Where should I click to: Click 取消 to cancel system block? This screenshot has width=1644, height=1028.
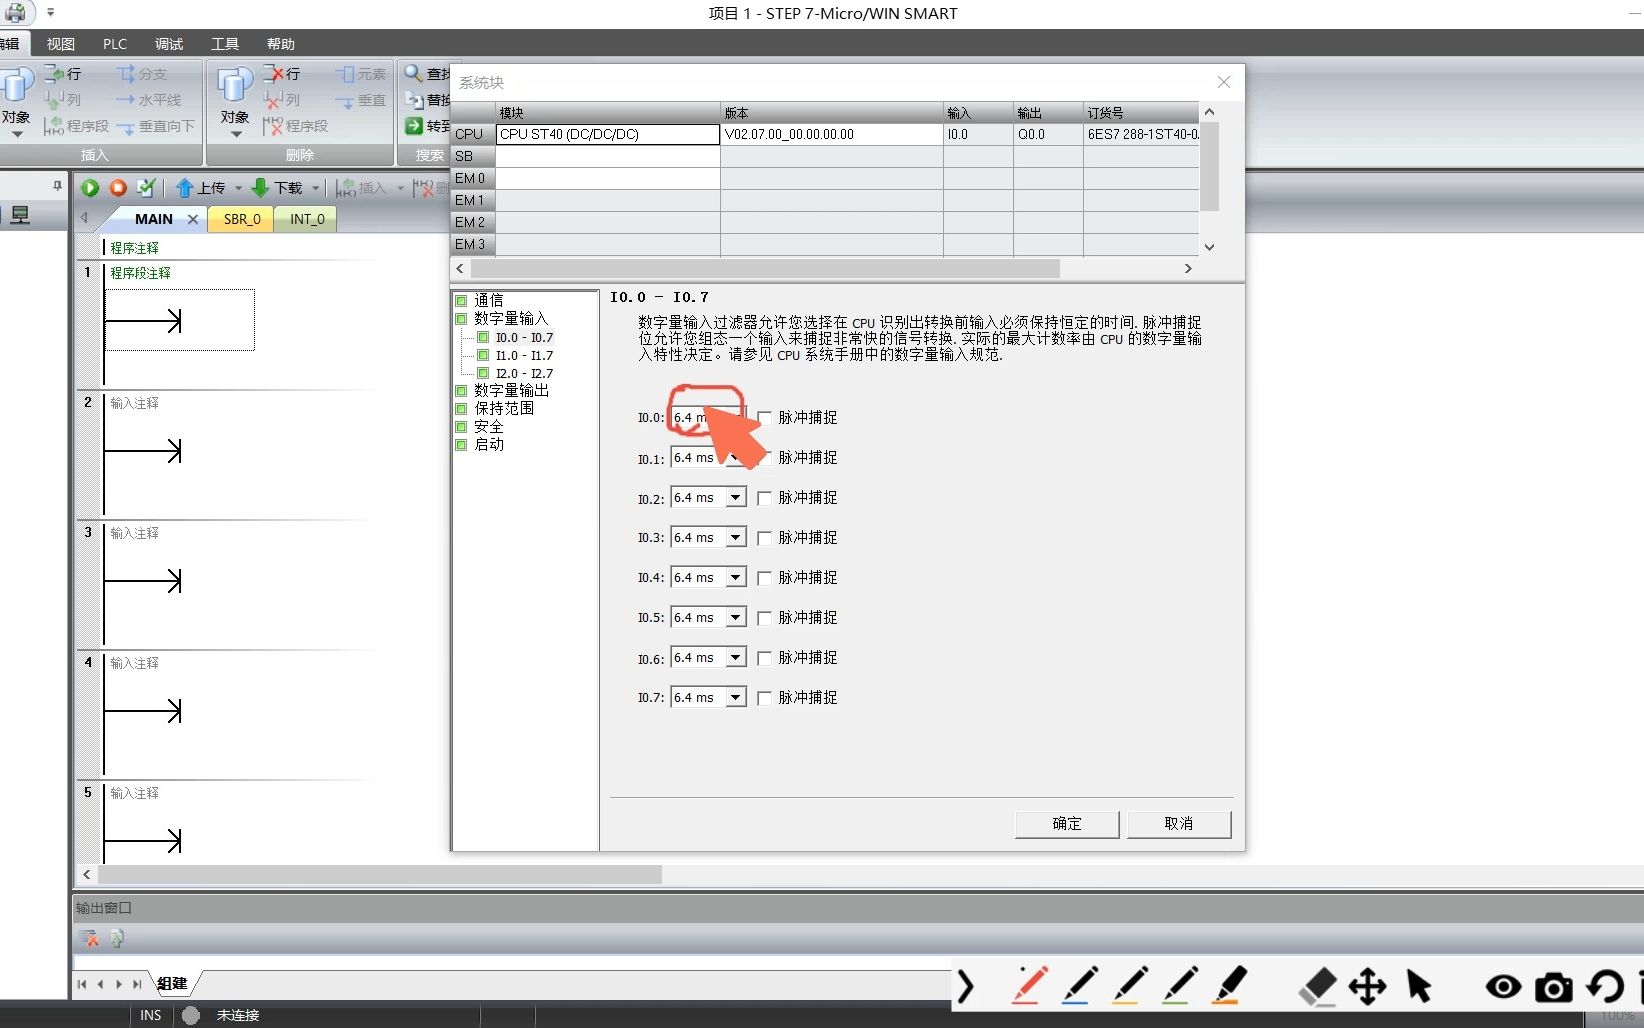coord(1179,824)
